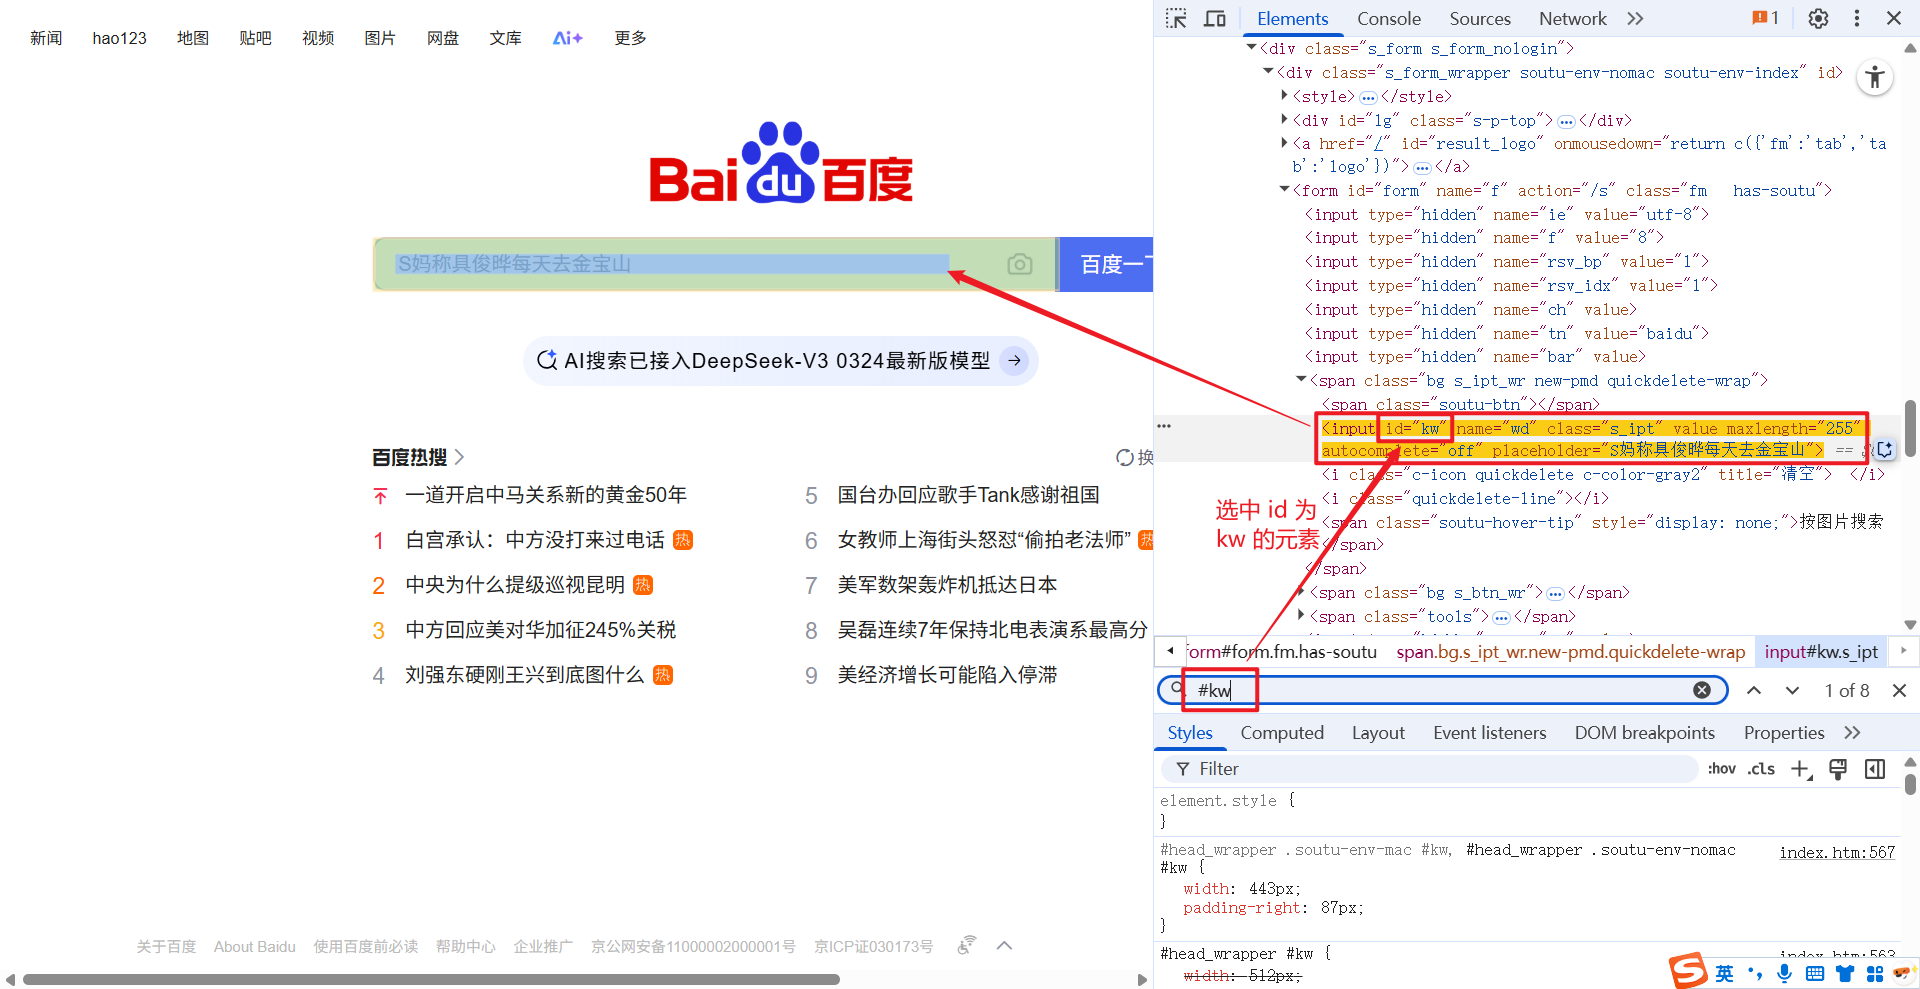Viewport: 1920px width, 989px height.
Task: Close the element search bar
Action: [x=1899, y=690]
